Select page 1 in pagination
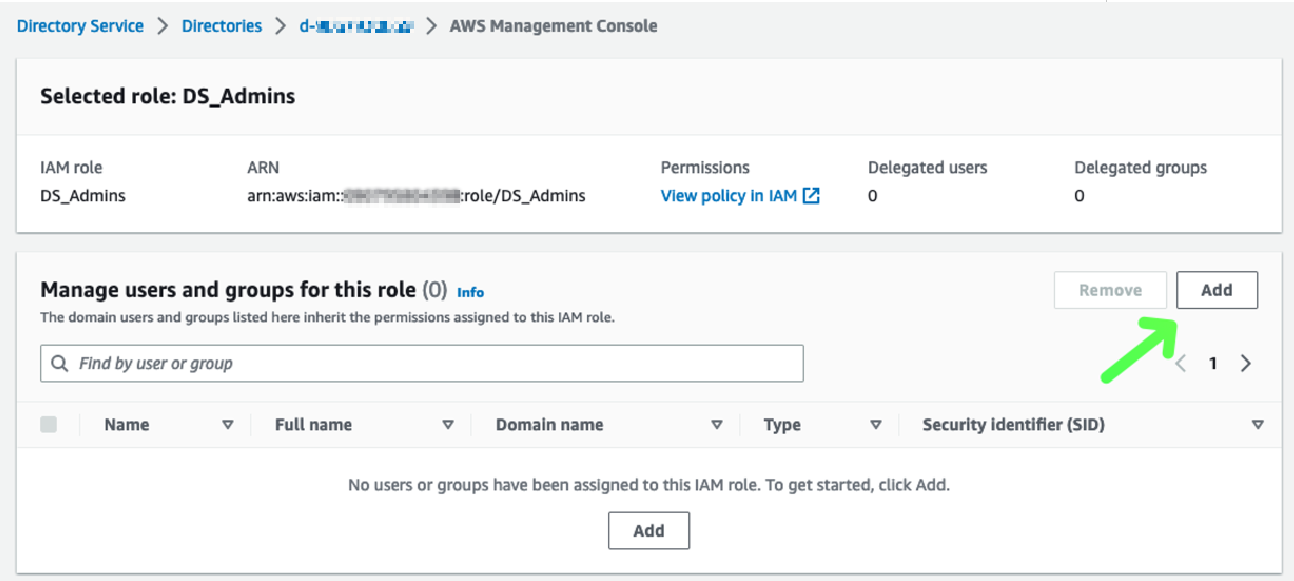The width and height of the screenshot is (1294, 581). 1213,364
